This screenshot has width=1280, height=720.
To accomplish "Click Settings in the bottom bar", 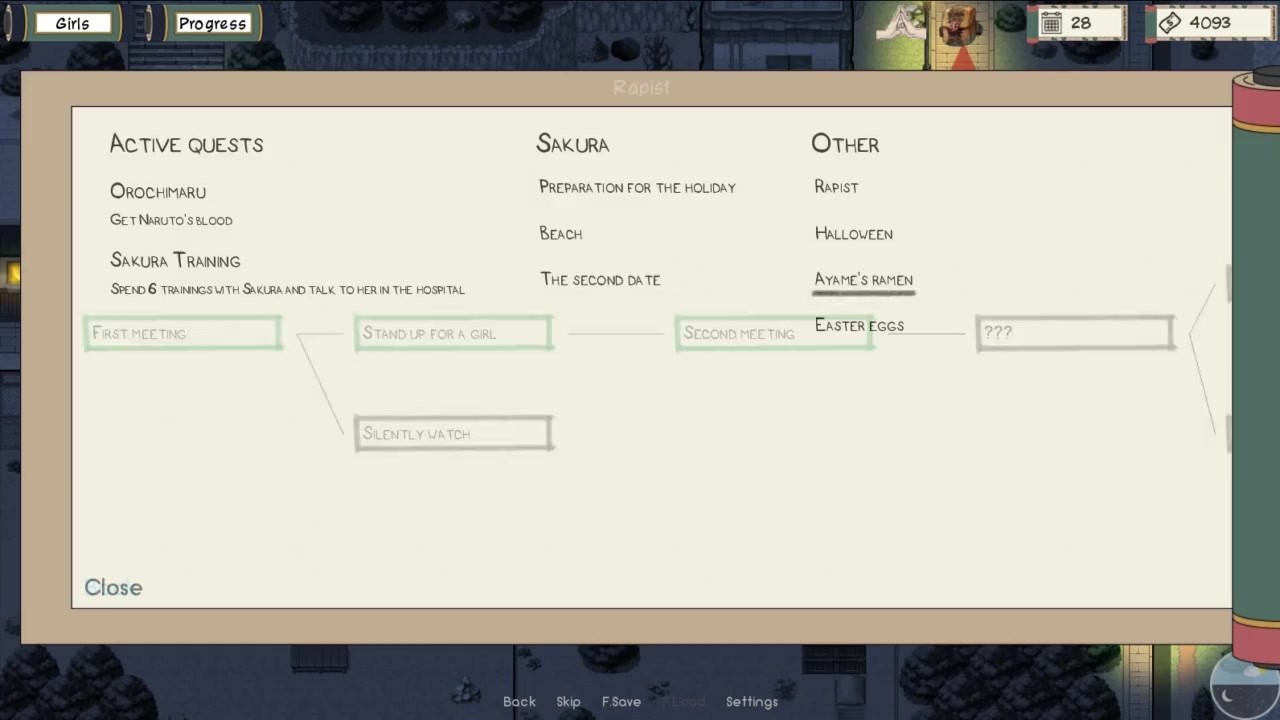I will (x=752, y=701).
